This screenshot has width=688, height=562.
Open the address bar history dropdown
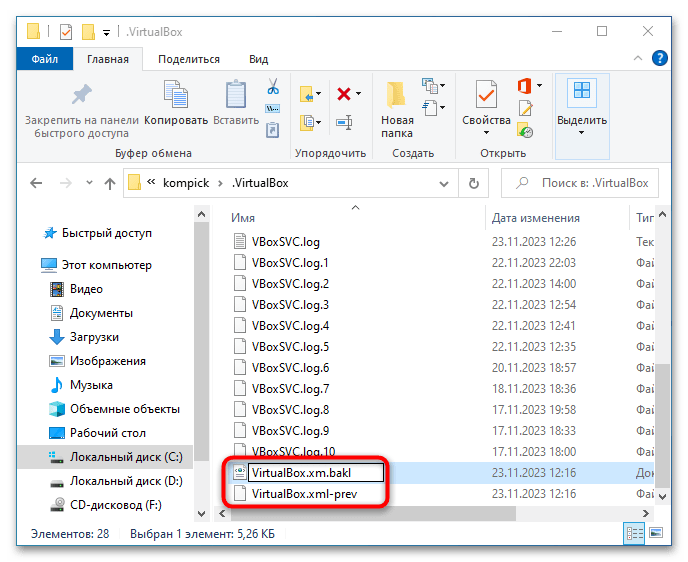coord(444,183)
